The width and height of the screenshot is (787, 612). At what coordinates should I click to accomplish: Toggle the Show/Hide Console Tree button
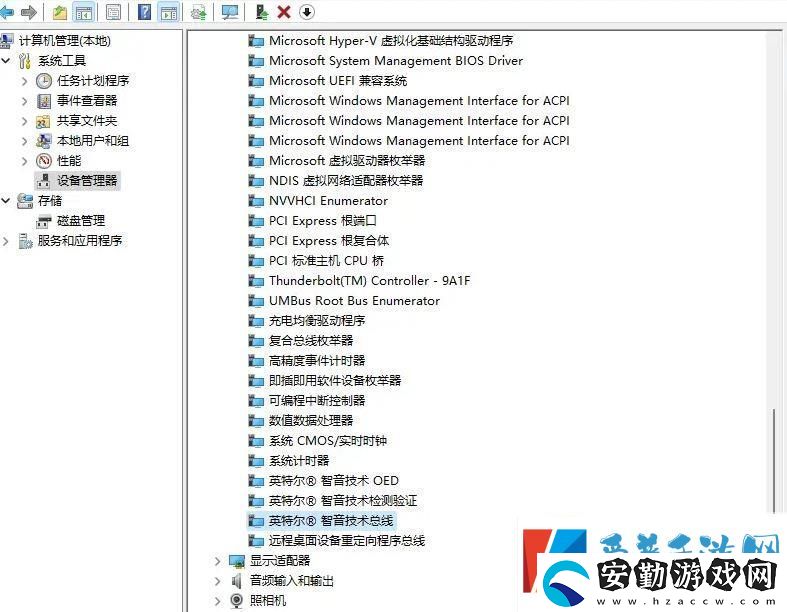point(84,12)
